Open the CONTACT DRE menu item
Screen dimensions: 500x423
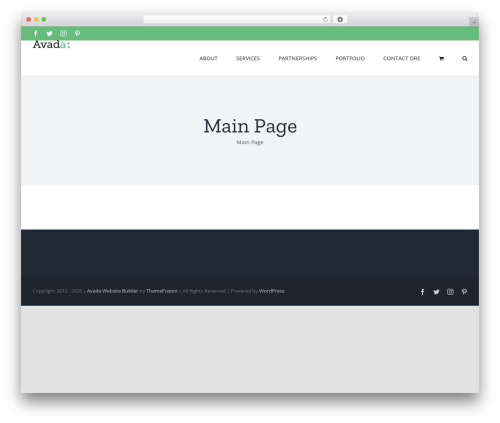tap(402, 58)
